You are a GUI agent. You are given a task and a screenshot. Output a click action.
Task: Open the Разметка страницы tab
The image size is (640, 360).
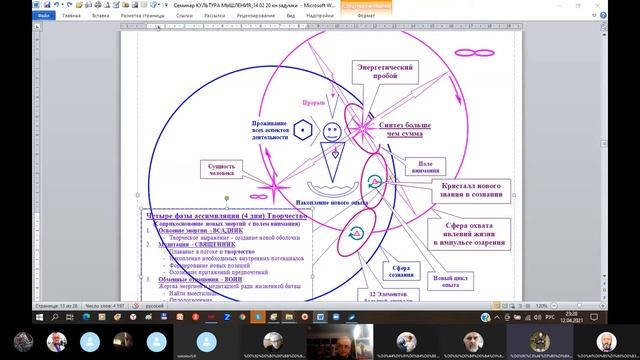click(x=142, y=16)
